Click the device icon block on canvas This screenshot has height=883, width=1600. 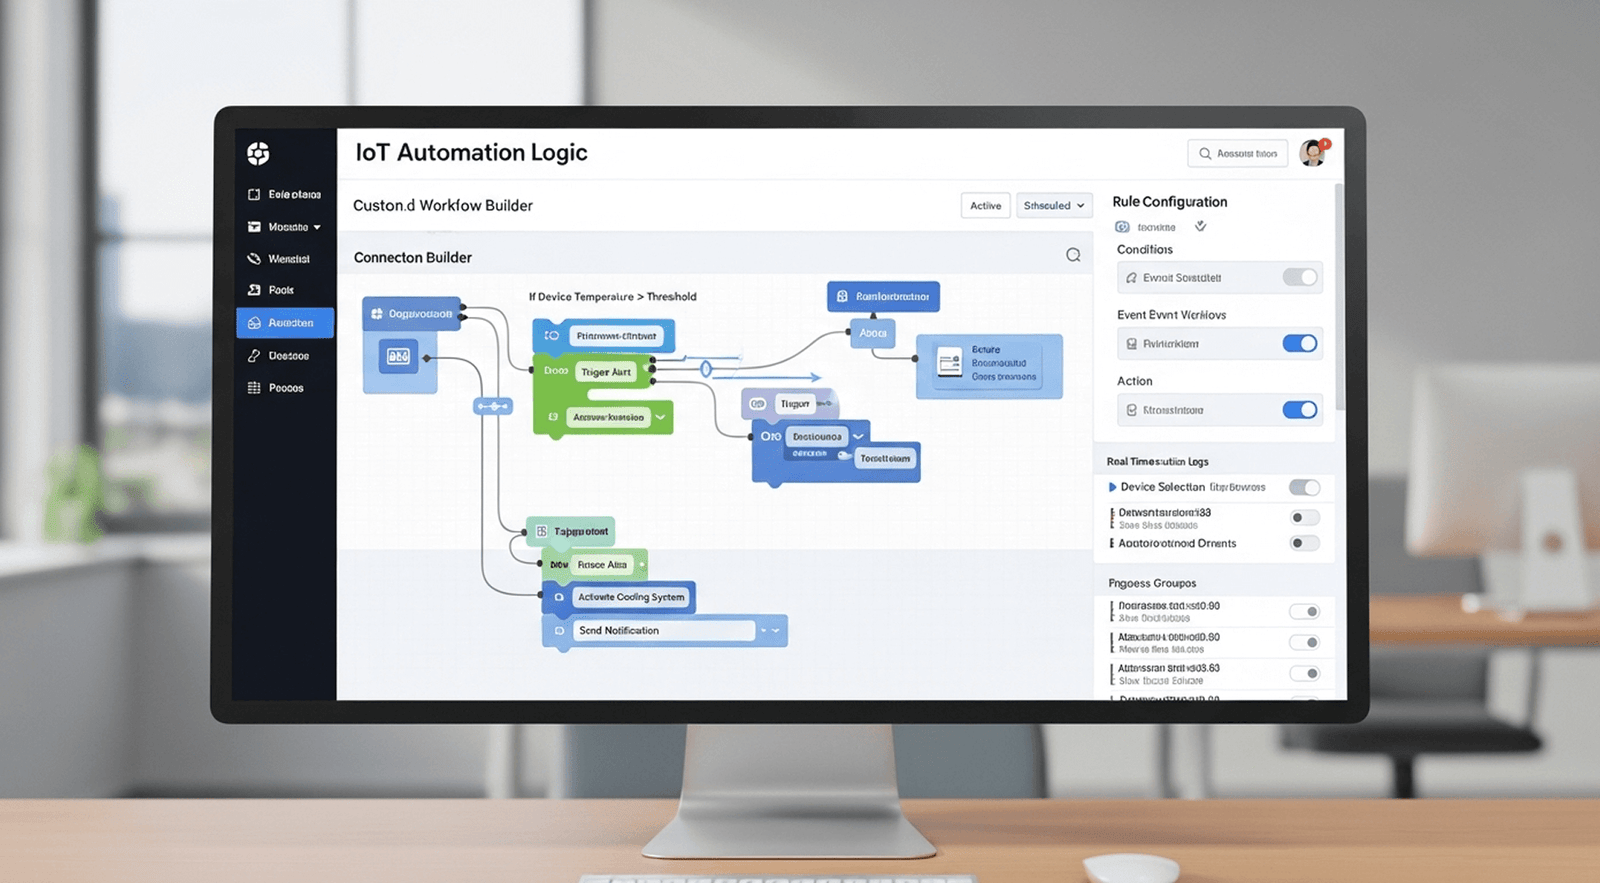click(x=398, y=356)
